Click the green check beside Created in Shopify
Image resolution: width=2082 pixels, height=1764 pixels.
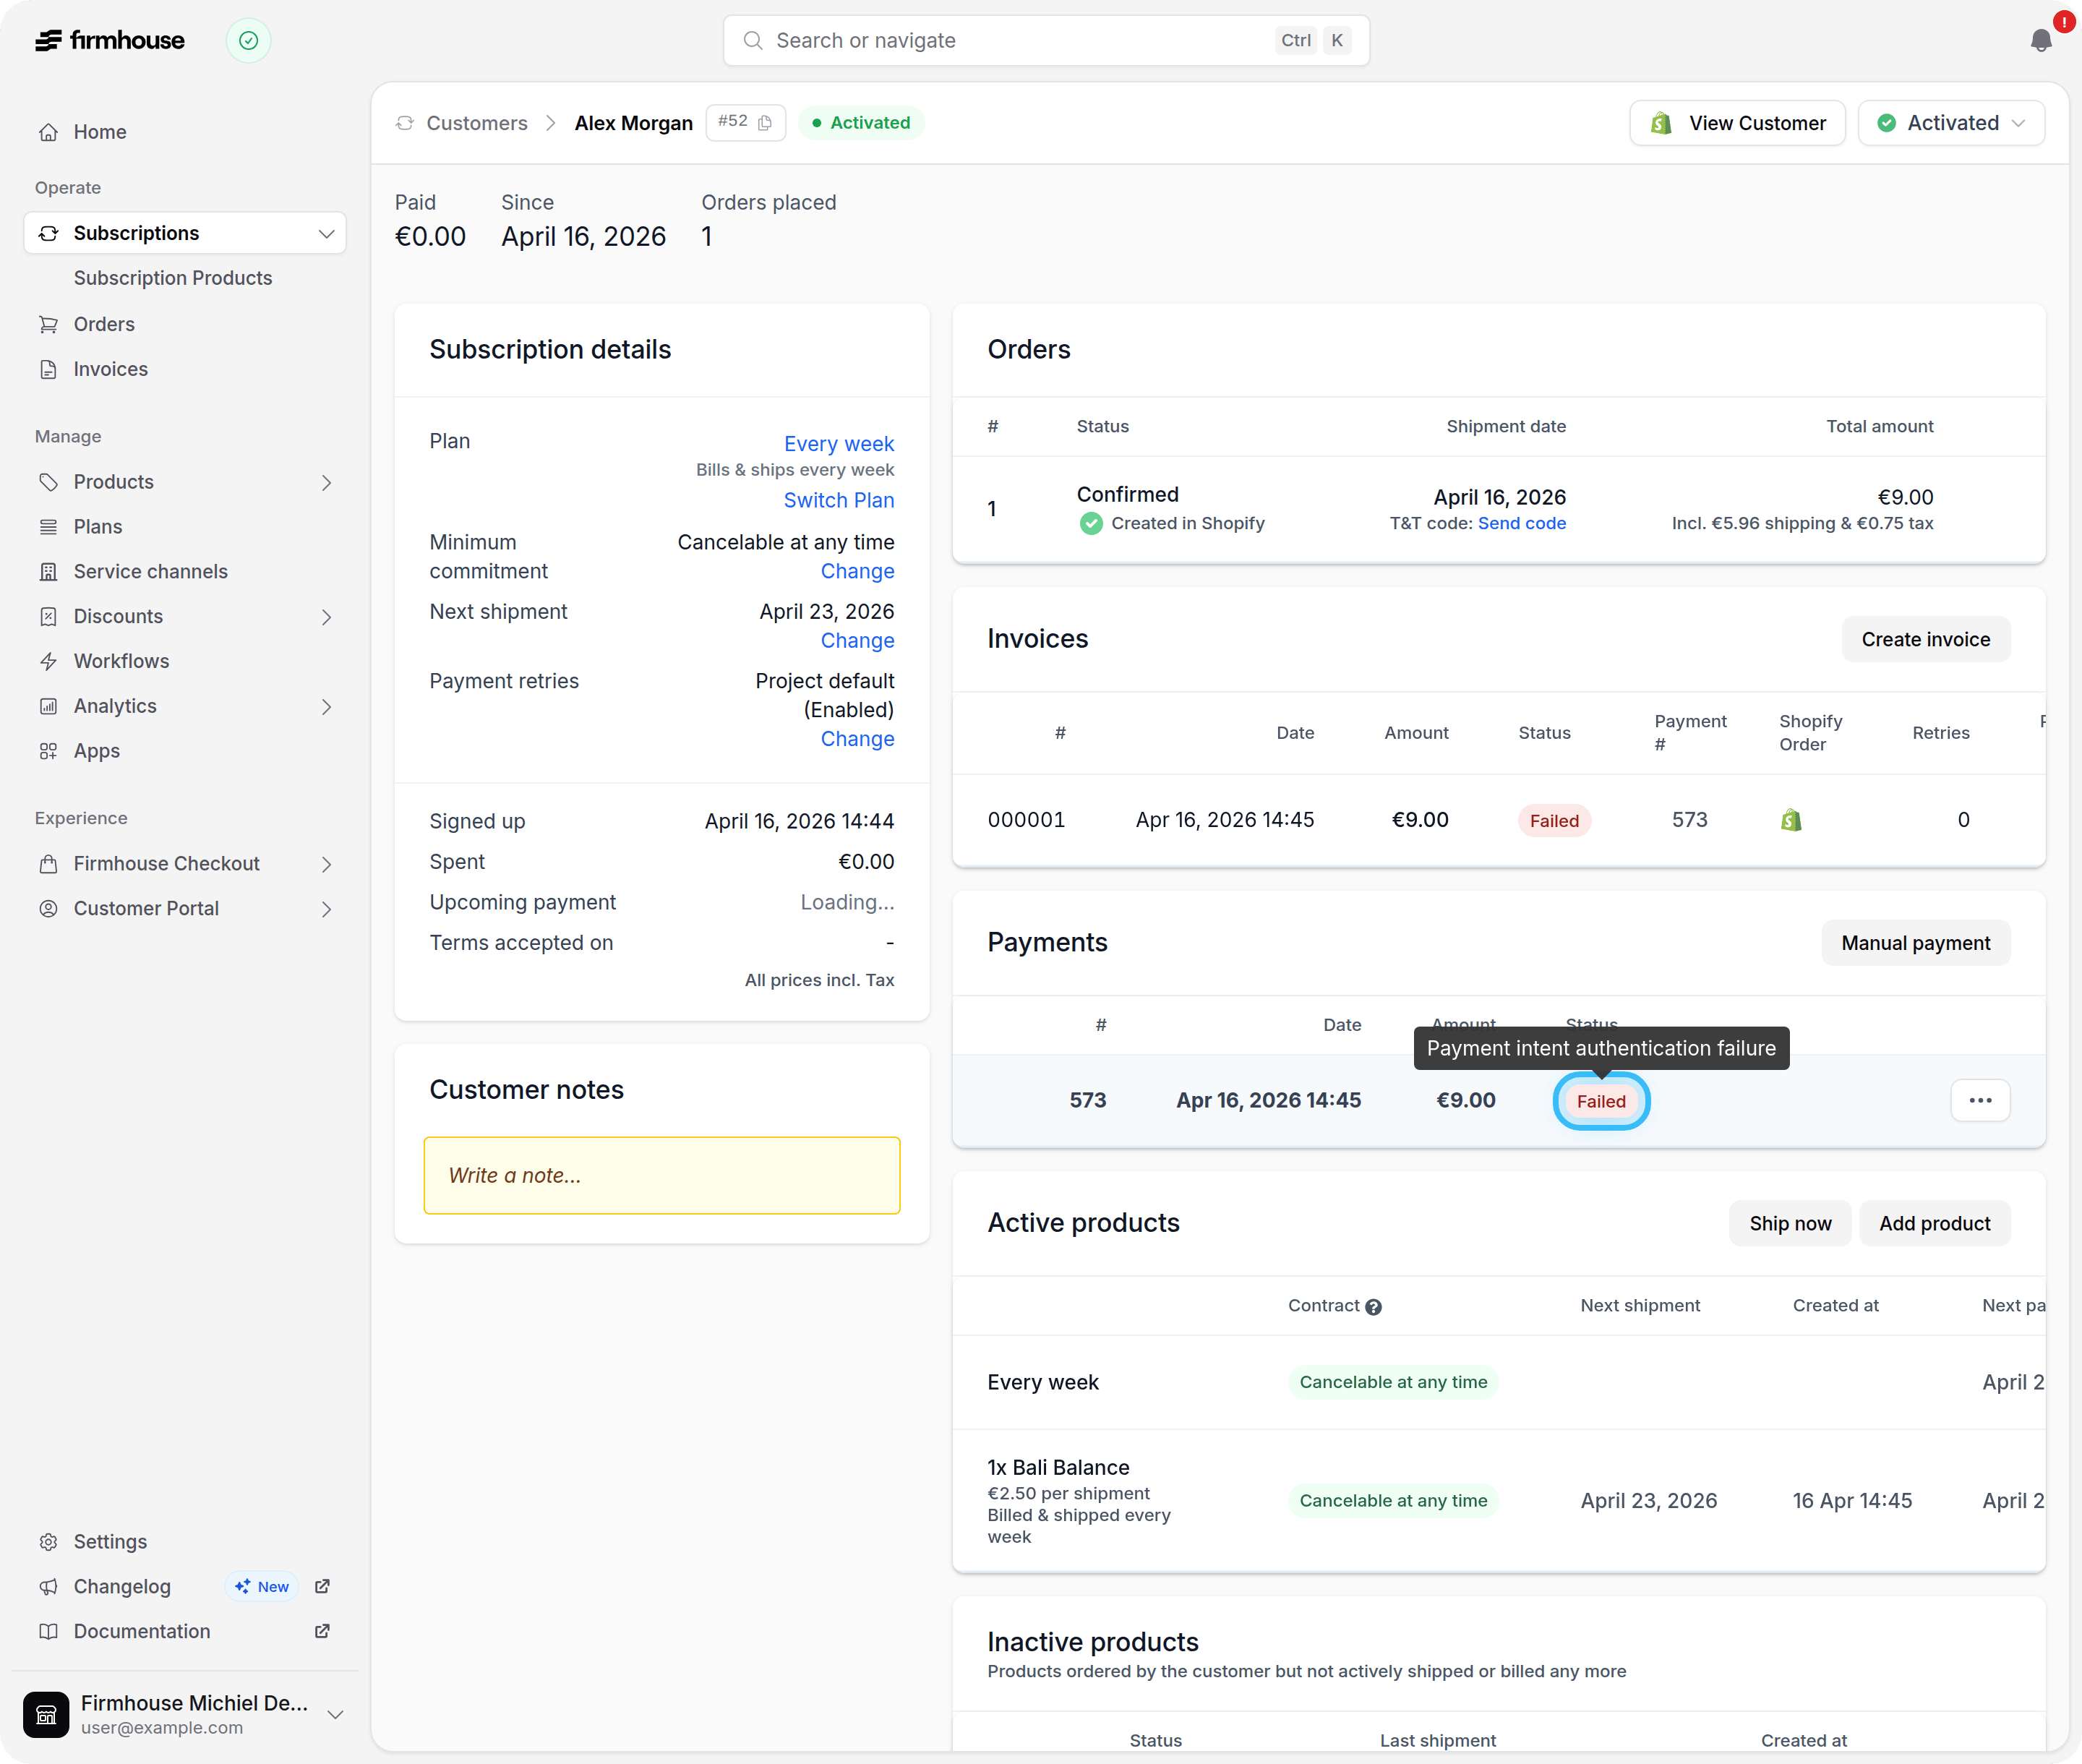click(x=1091, y=524)
